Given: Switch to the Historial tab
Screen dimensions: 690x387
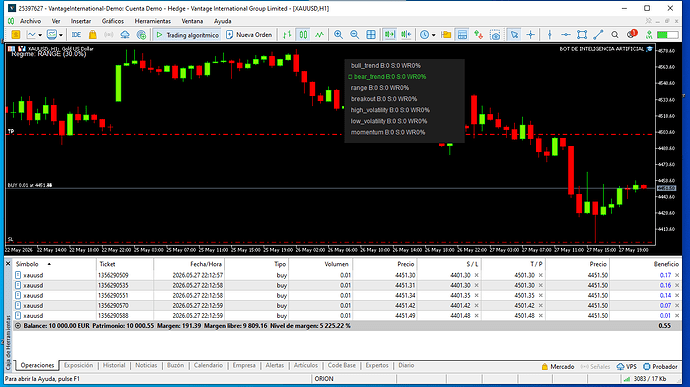Looking at the screenshot, I should (x=114, y=365).
